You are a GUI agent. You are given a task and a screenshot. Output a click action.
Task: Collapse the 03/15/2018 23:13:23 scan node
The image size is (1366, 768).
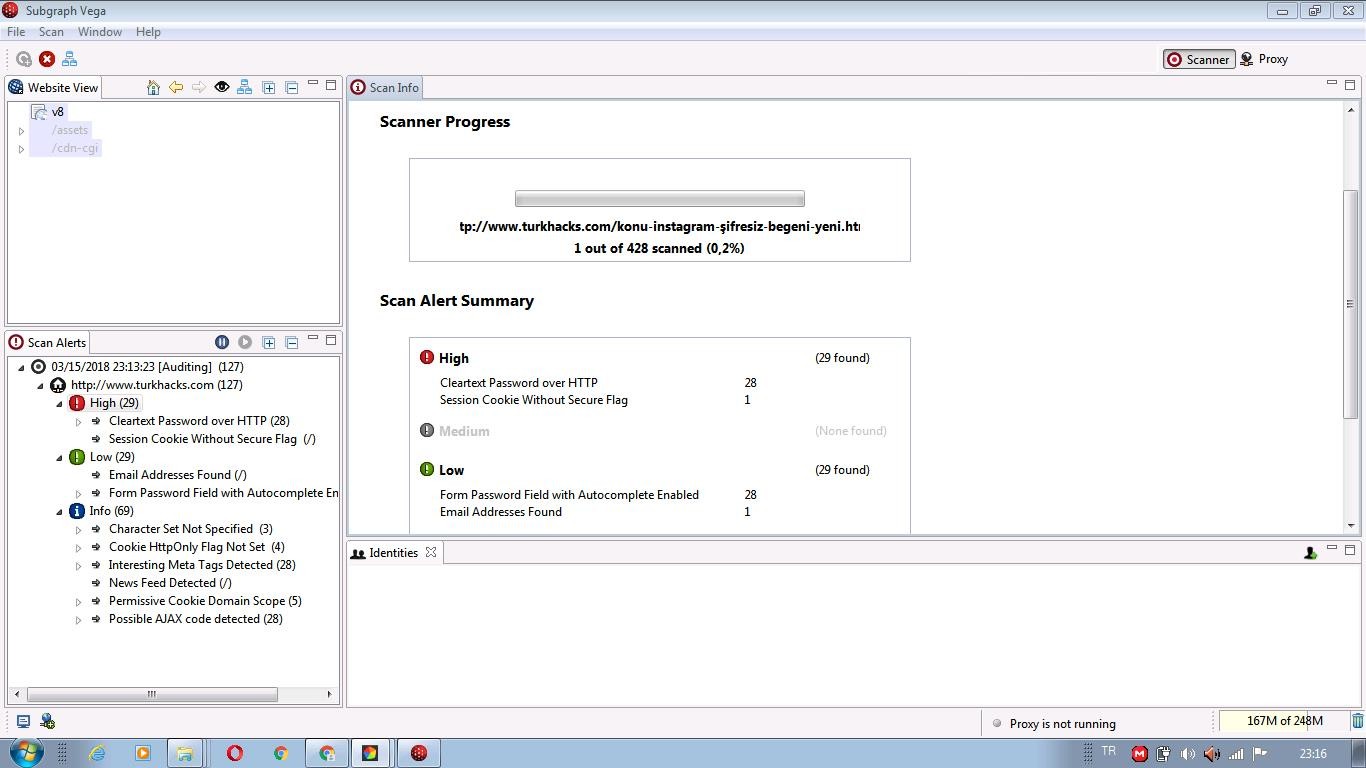click(x=21, y=367)
